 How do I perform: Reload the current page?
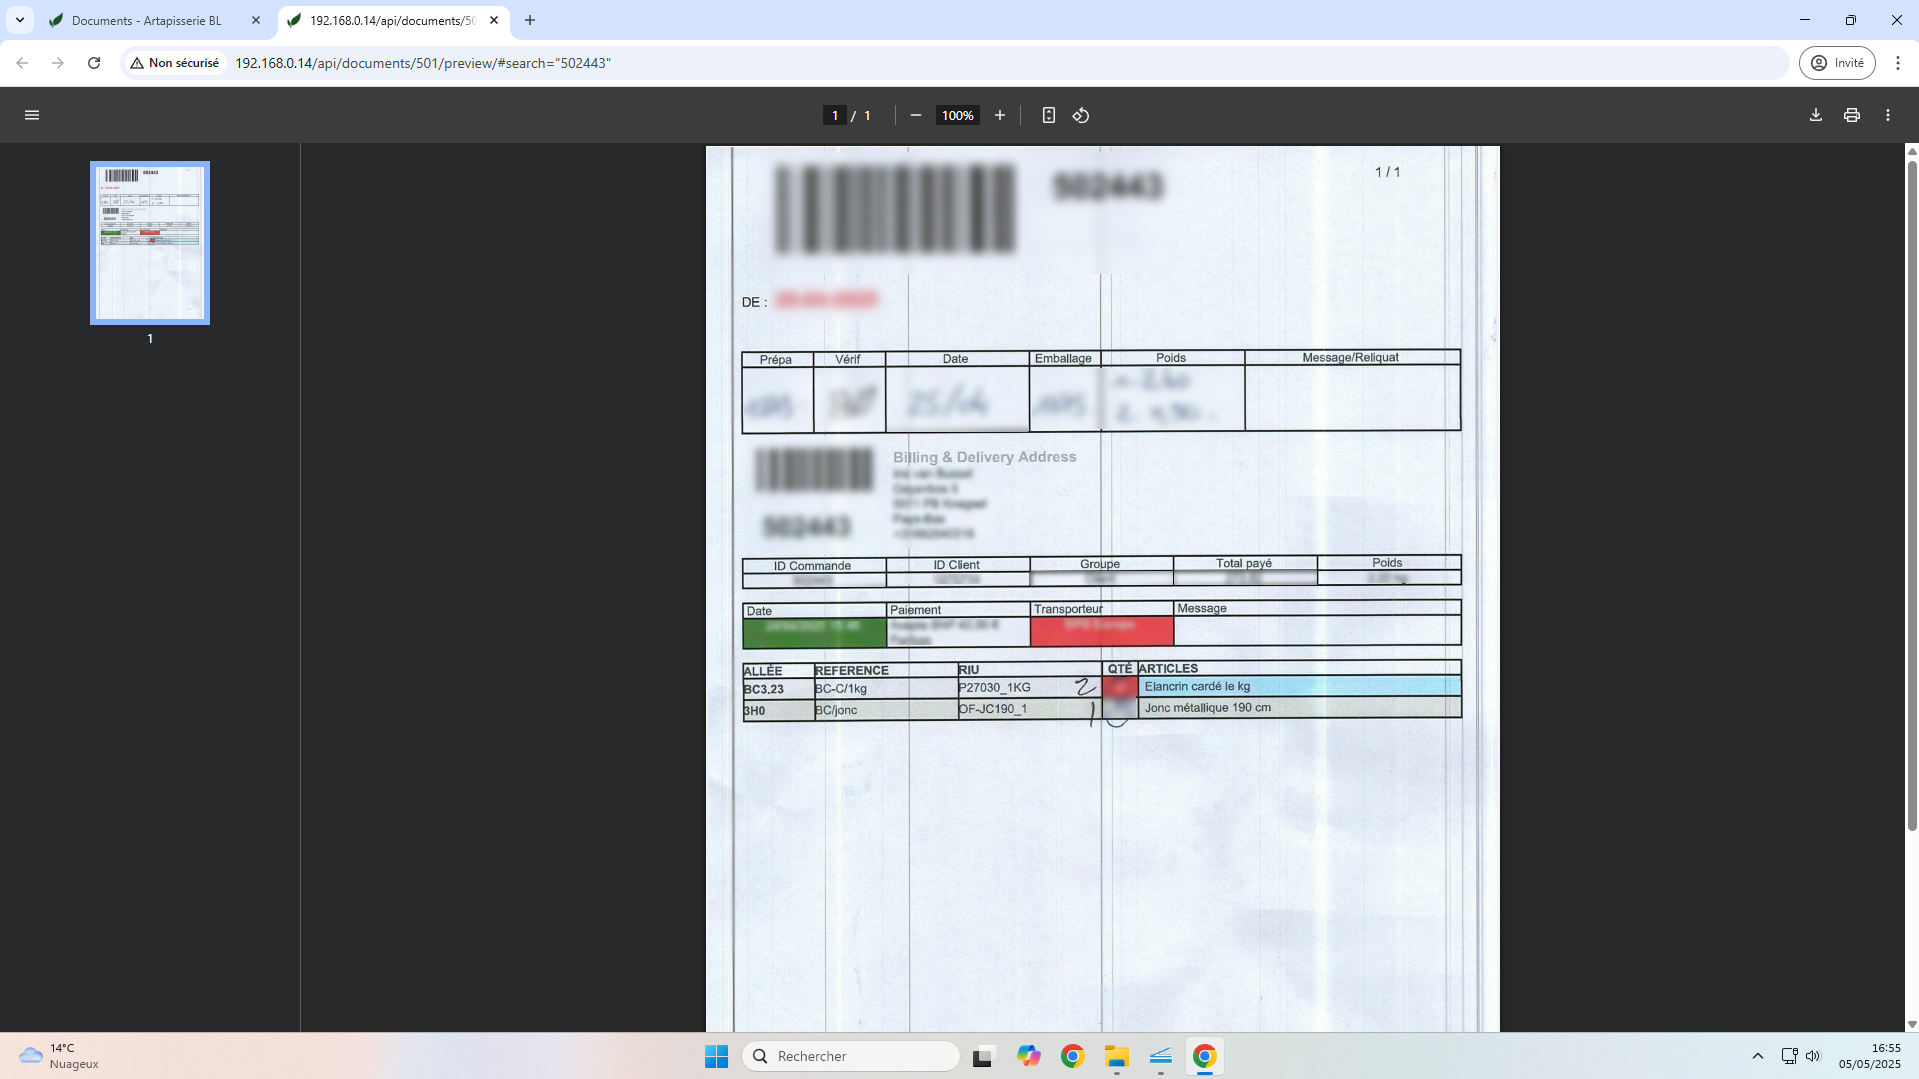coord(94,63)
